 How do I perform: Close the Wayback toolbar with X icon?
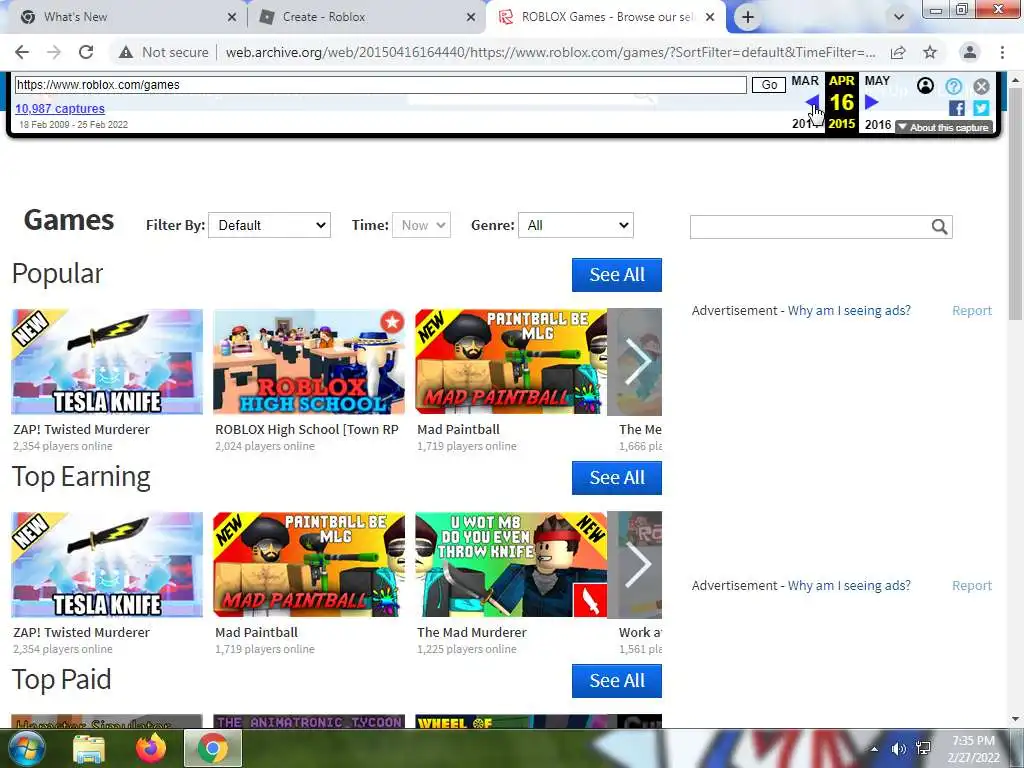coord(982,86)
